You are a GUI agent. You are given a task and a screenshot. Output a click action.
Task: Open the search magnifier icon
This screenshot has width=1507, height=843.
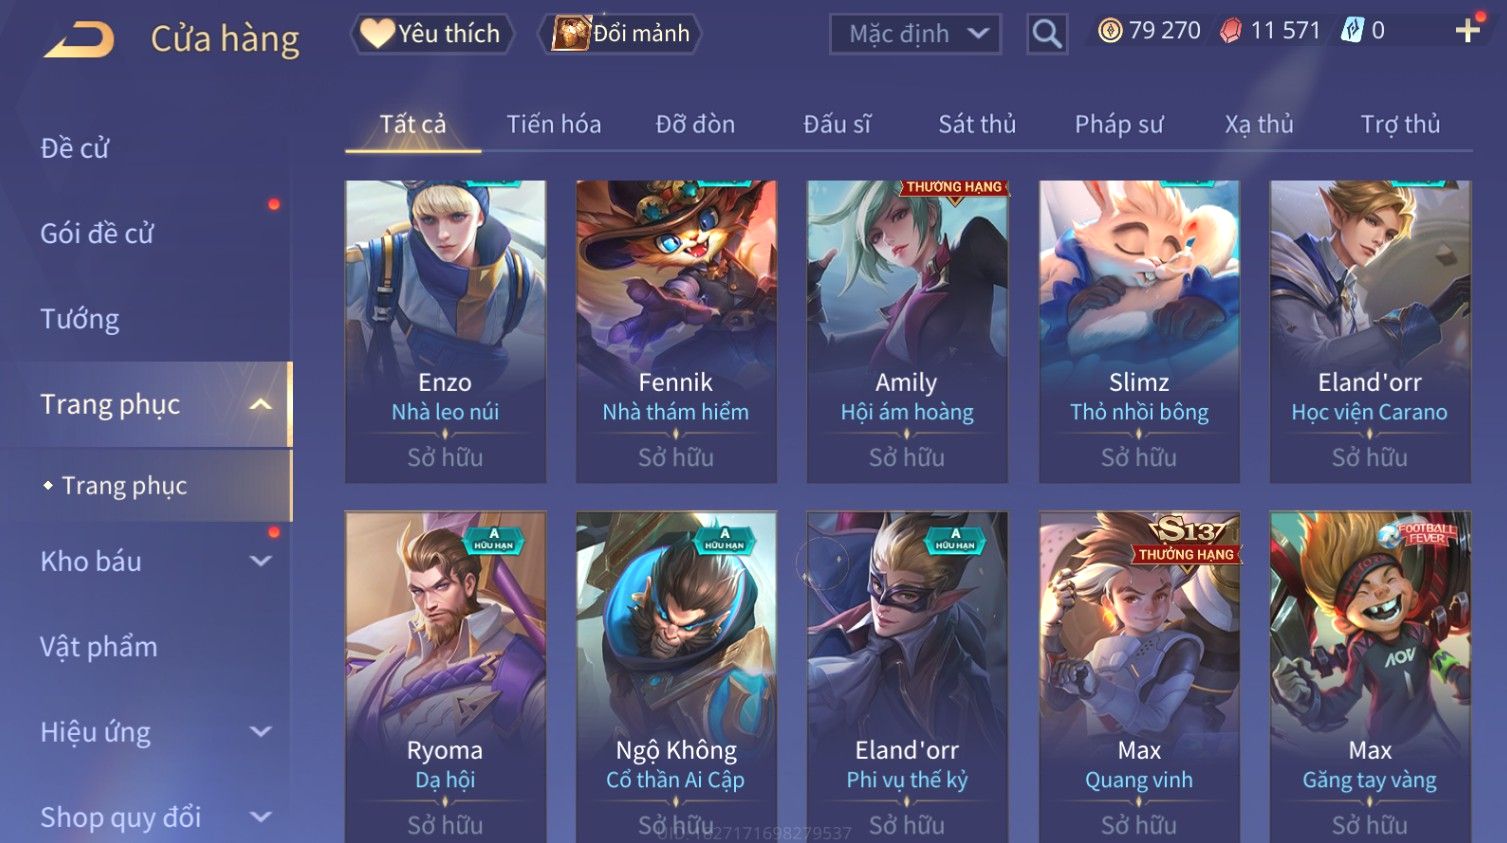coord(1046,34)
